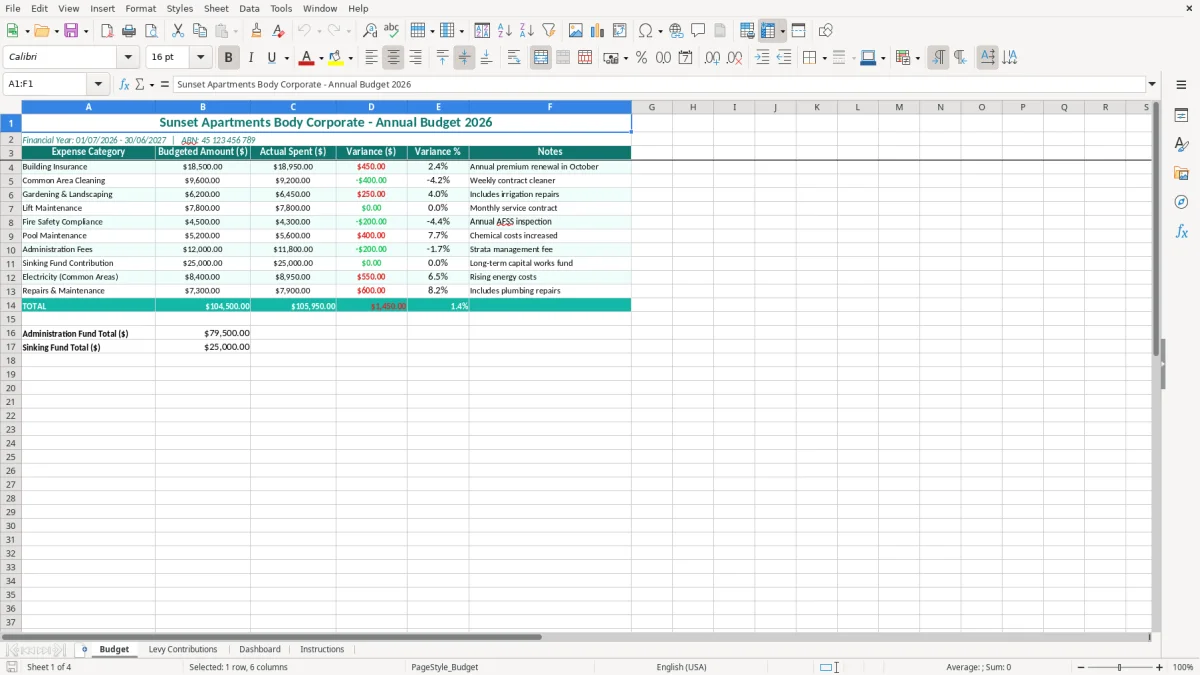Open Sidebar Navigator compass icon
This screenshot has height=675, width=1200.
point(1181,202)
